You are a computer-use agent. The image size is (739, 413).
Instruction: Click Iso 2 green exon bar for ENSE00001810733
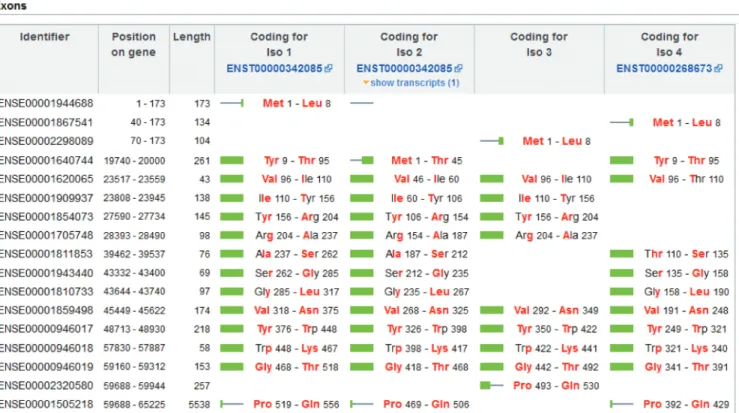pos(361,292)
